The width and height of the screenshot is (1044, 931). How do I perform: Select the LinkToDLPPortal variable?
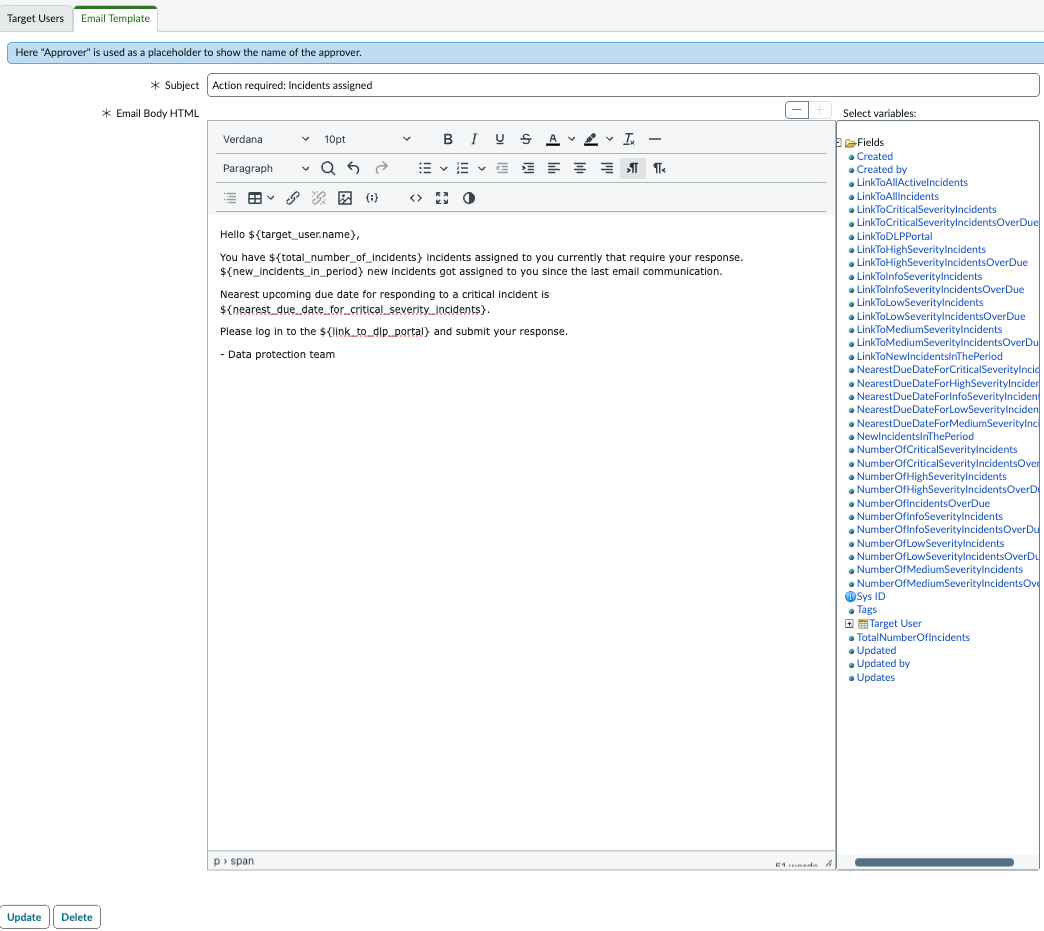pyautogui.click(x=894, y=236)
